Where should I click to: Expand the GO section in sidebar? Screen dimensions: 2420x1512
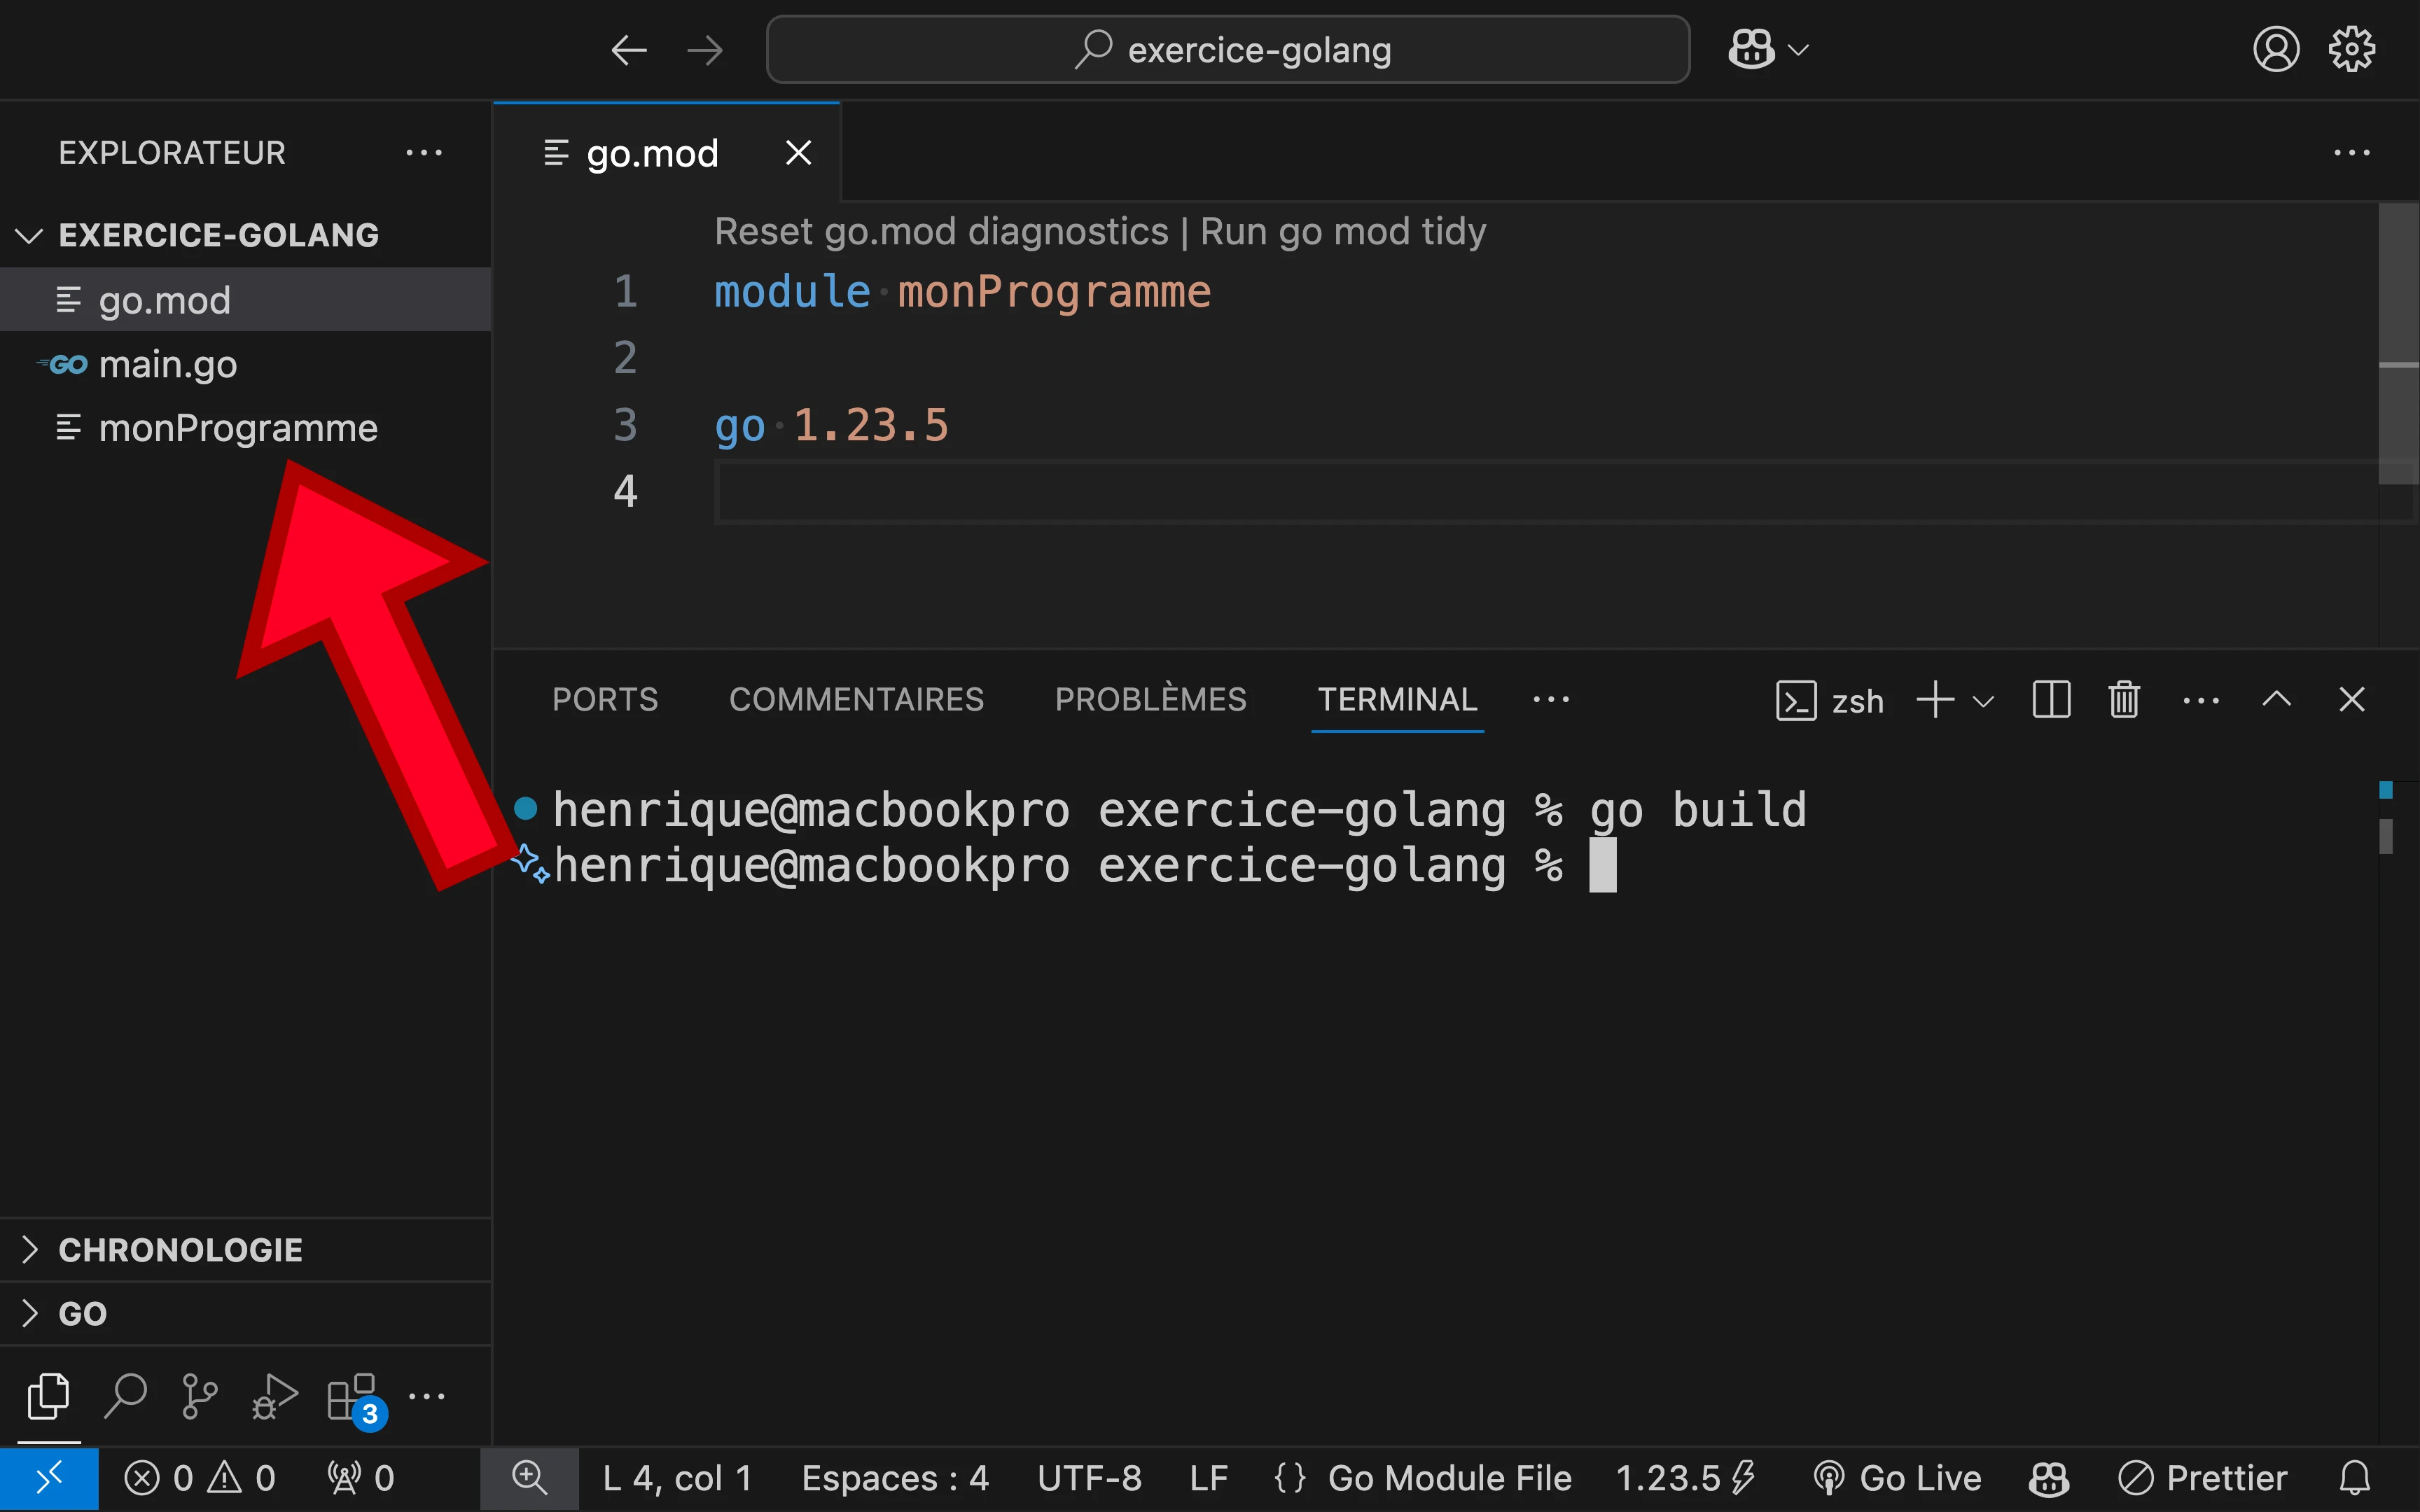245,1313
